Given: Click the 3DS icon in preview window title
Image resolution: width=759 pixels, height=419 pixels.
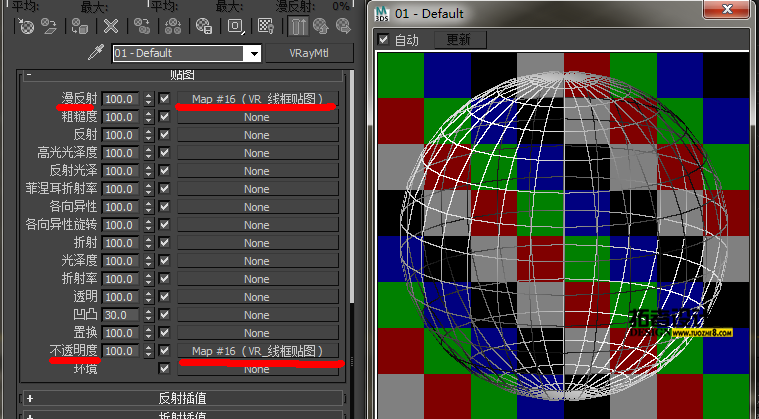Looking at the screenshot, I should (x=382, y=14).
